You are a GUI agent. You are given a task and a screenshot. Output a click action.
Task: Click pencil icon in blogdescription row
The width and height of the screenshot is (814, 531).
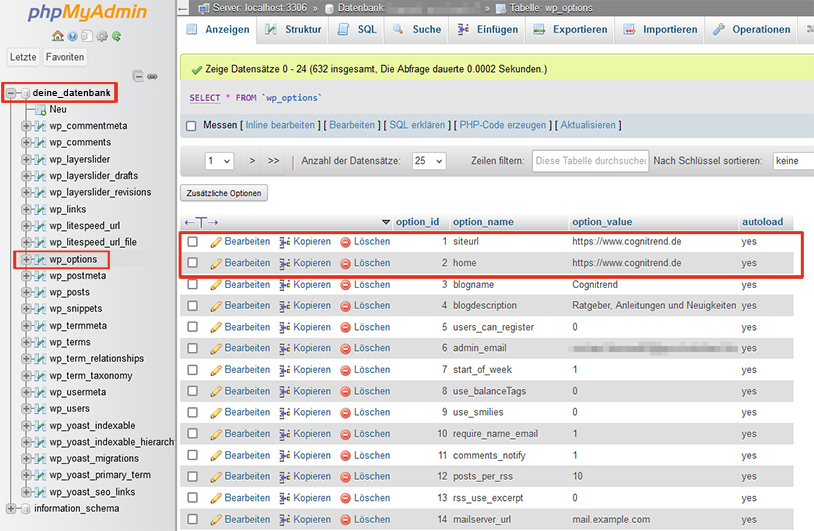[x=216, y=306]
